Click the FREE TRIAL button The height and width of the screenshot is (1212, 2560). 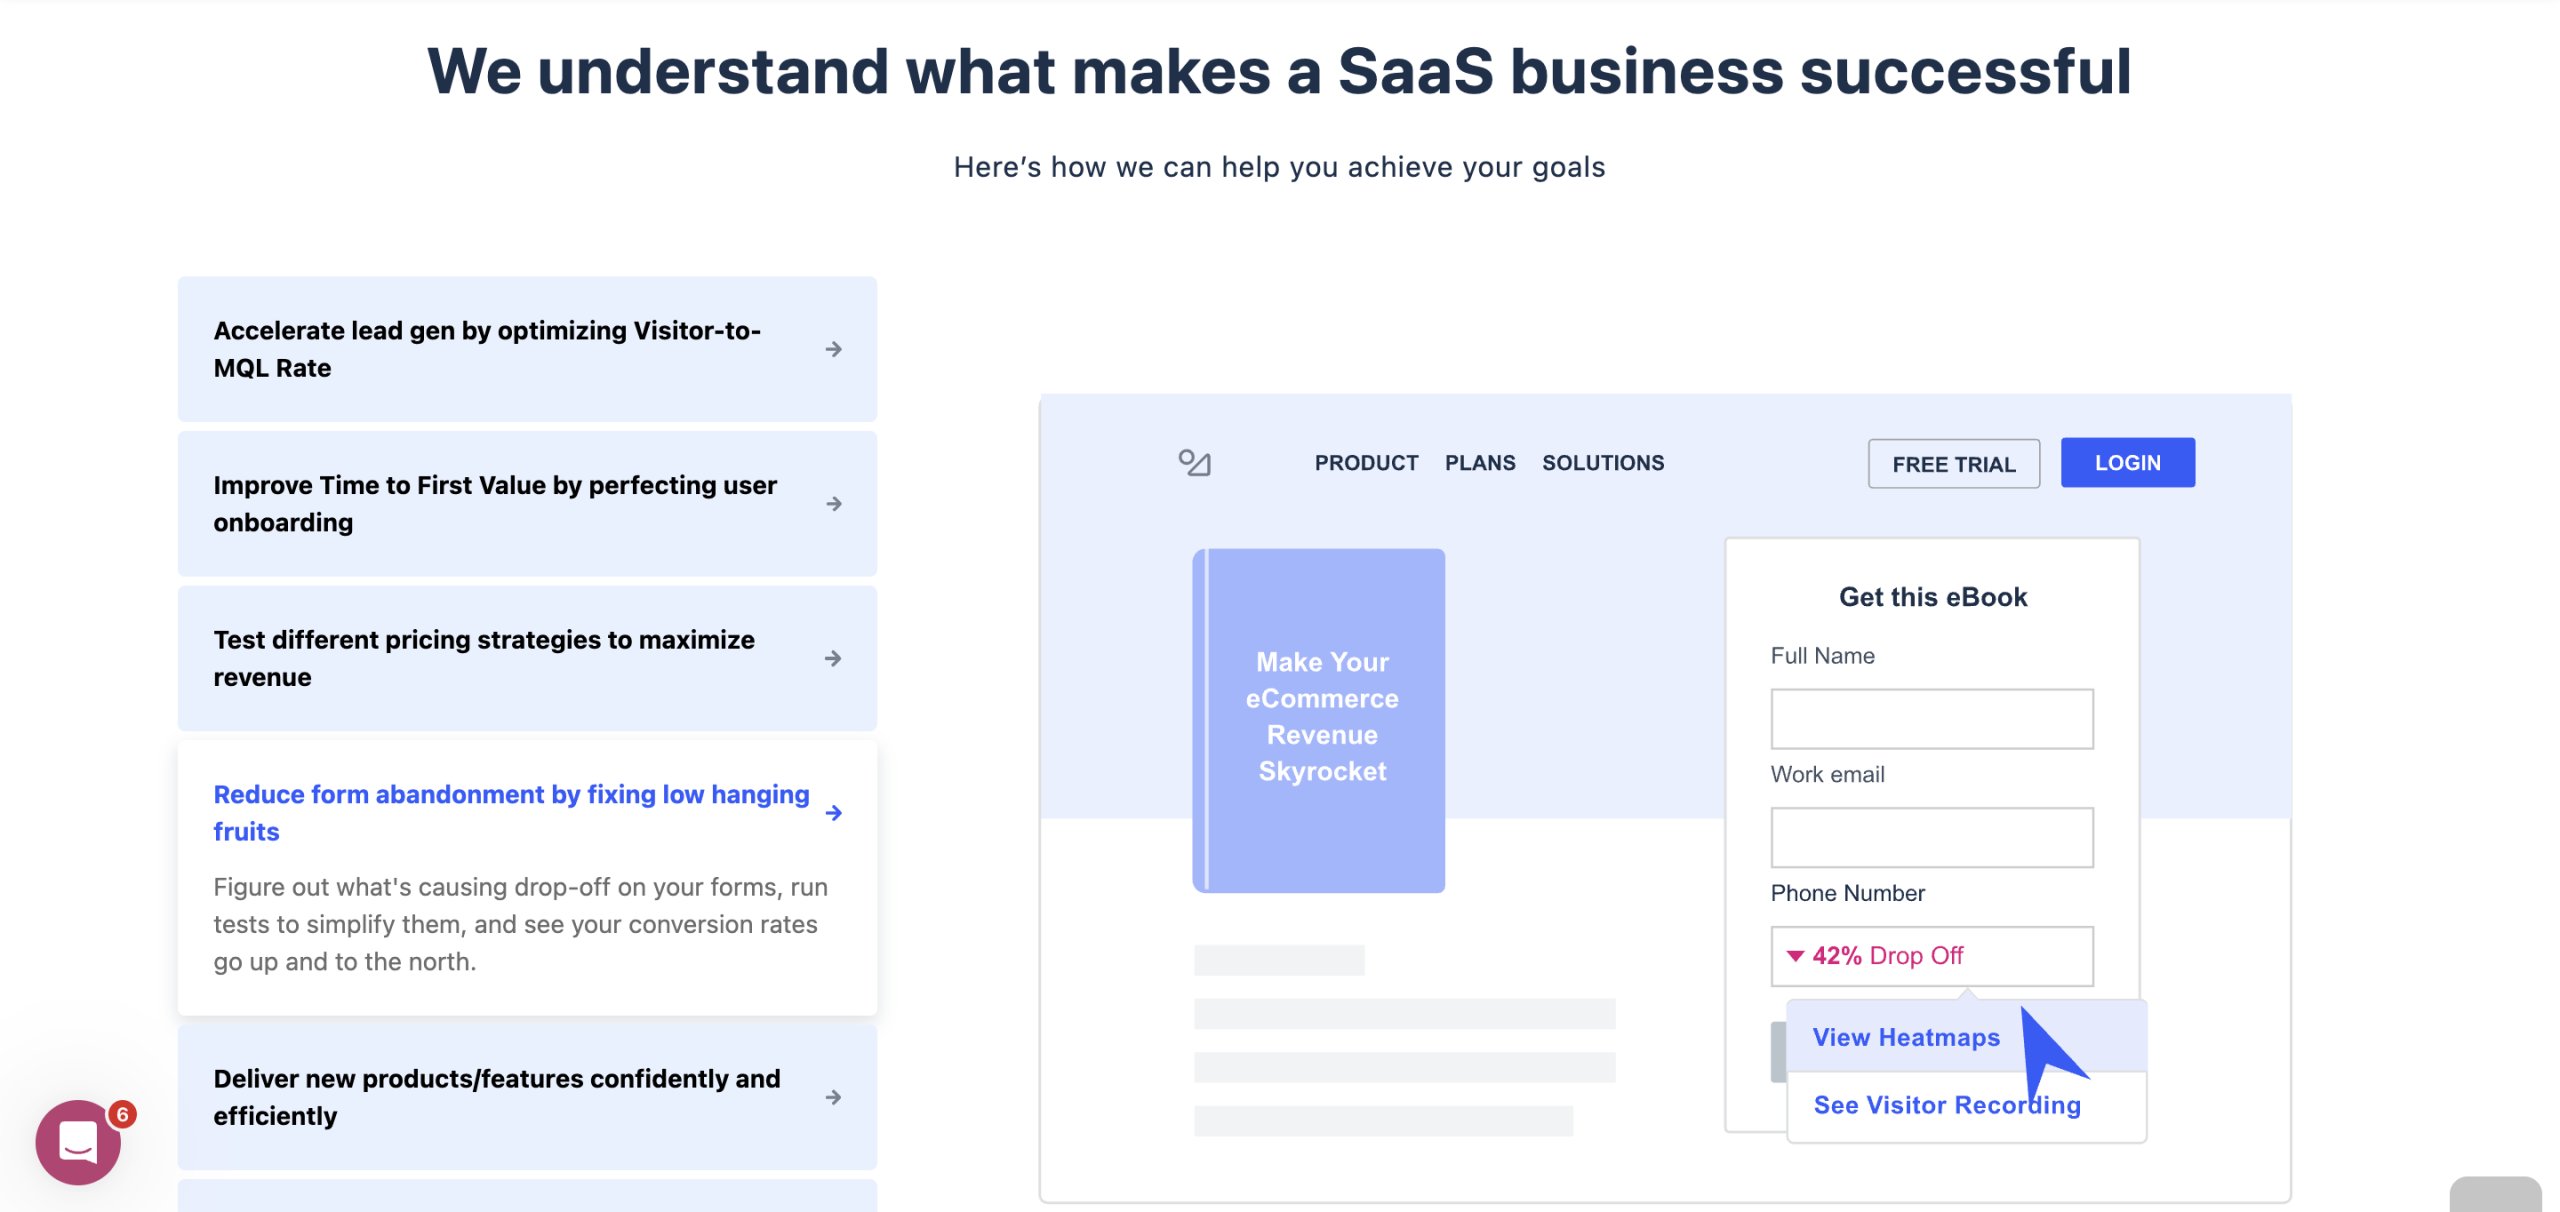point(1952,463)
